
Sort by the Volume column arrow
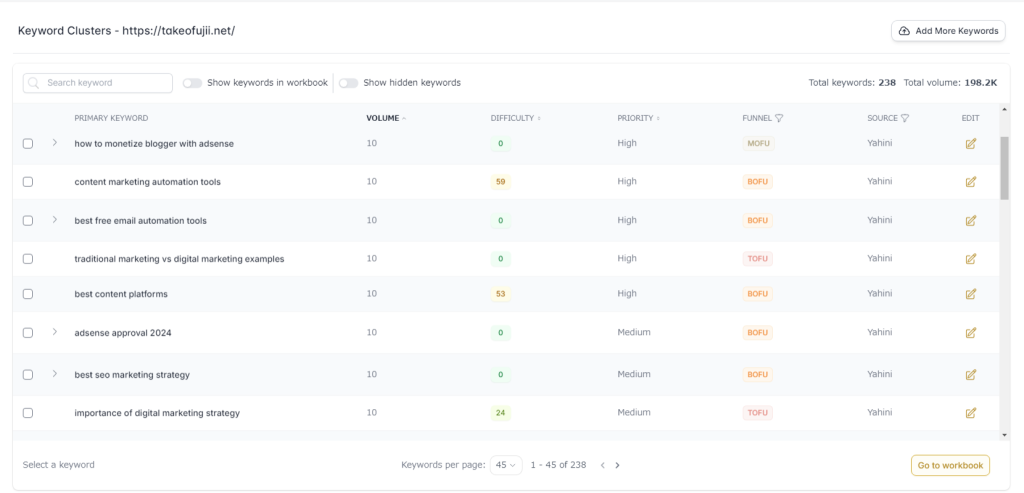[404, 118]
